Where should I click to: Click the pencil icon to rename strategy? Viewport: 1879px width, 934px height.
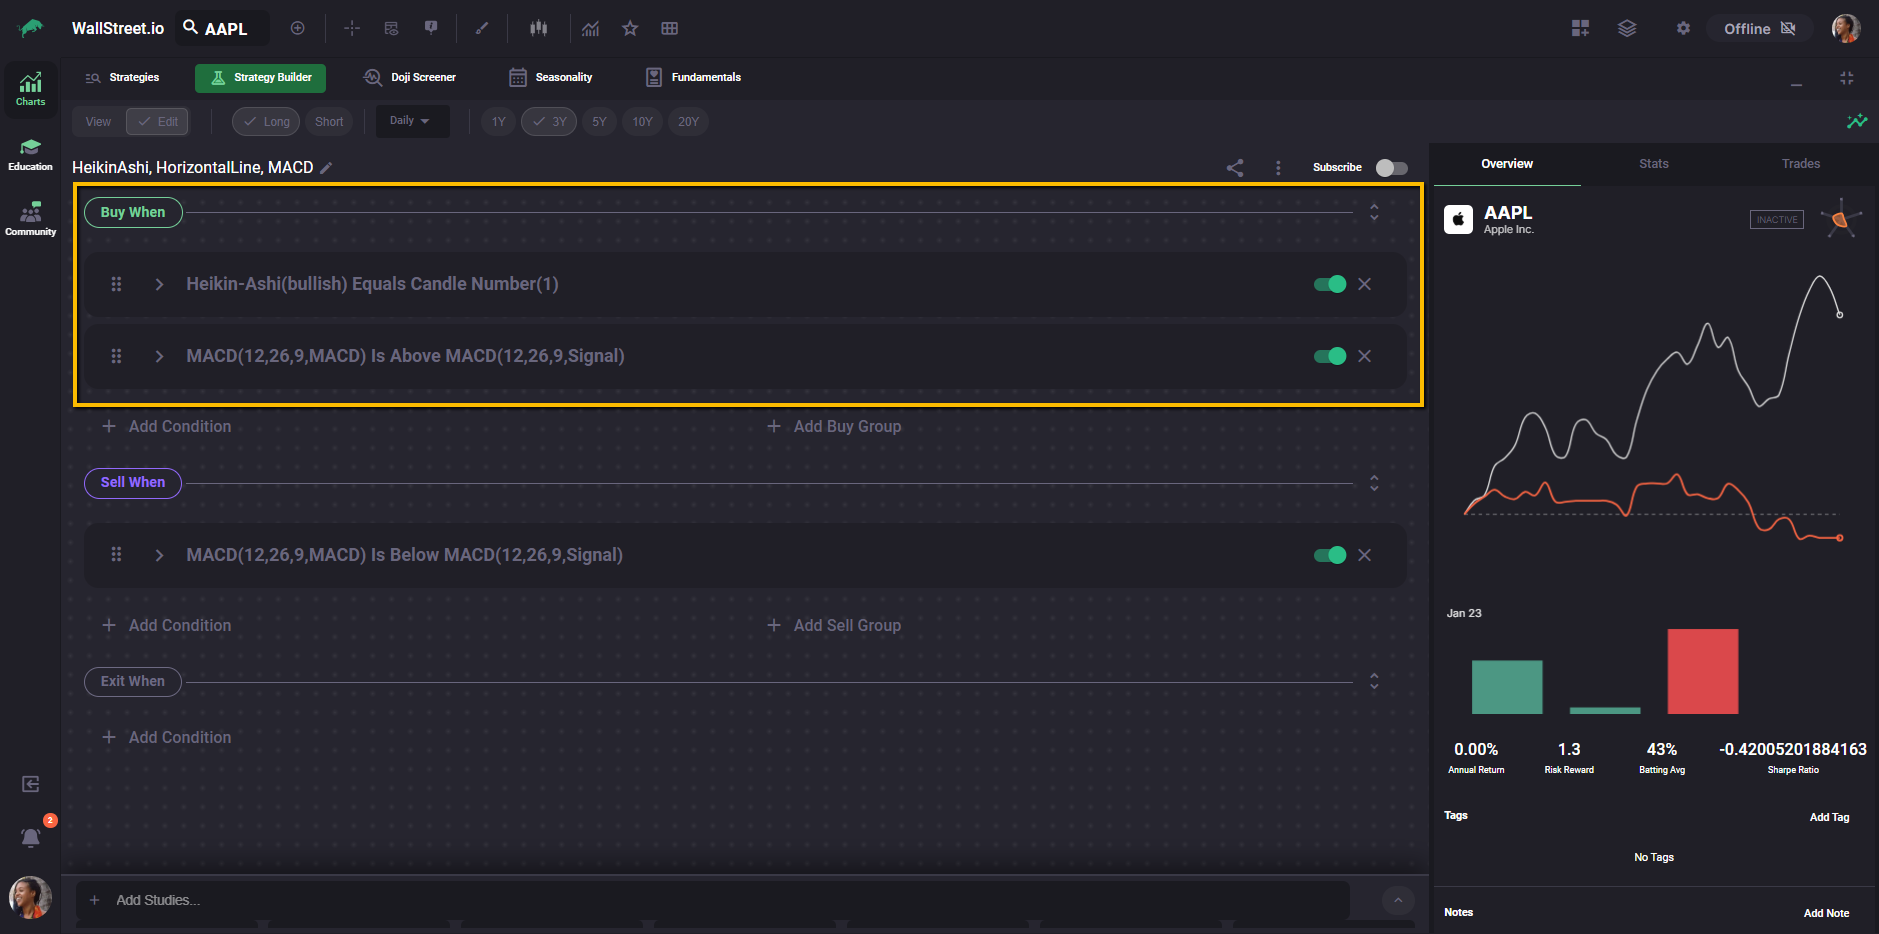coord(326,168)
